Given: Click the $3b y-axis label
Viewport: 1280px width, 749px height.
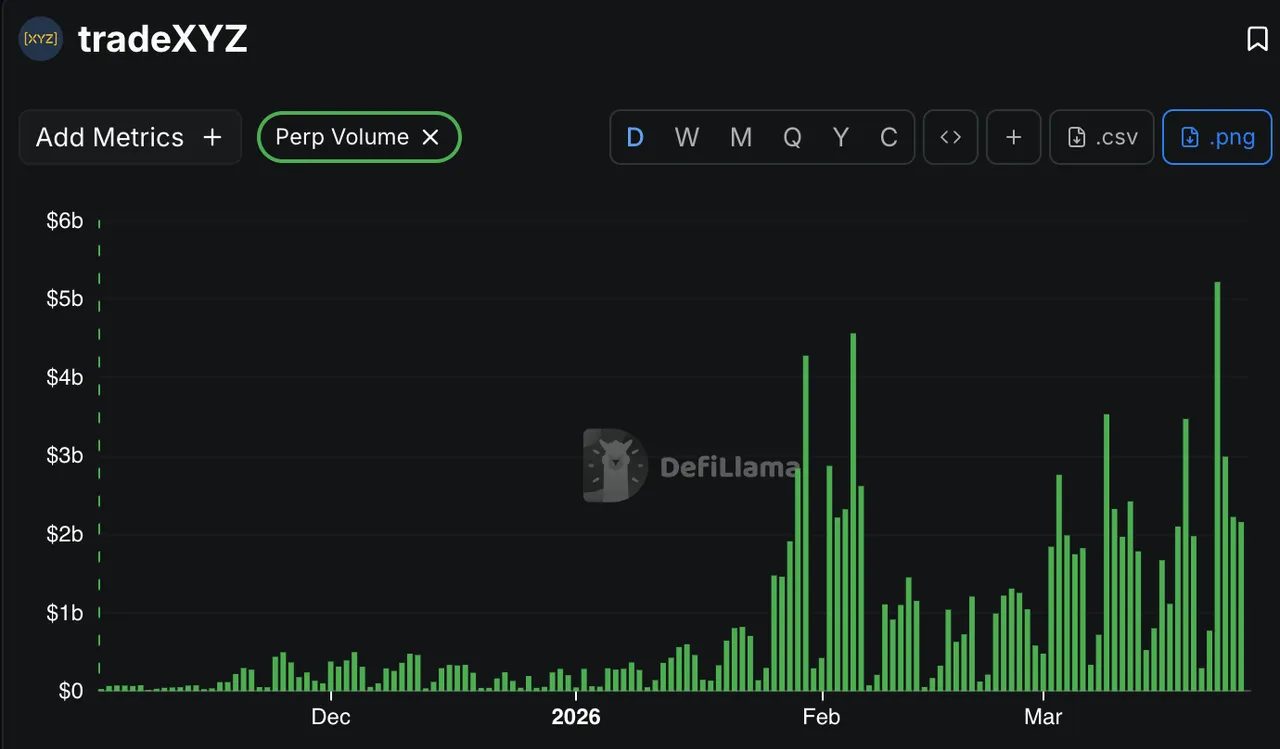Looking at the screenshot, I should click(65, 456).
